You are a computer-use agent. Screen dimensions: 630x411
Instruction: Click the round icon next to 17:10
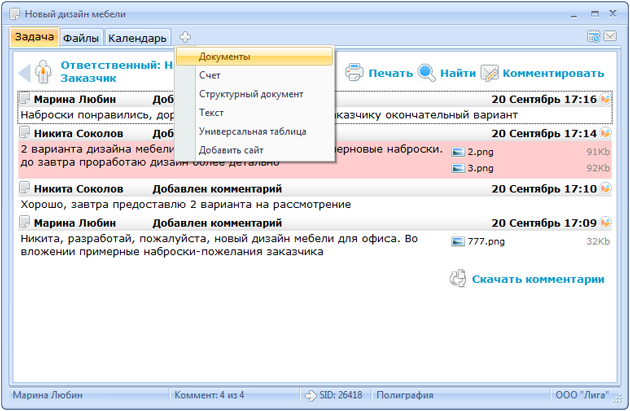coord(605,188)
